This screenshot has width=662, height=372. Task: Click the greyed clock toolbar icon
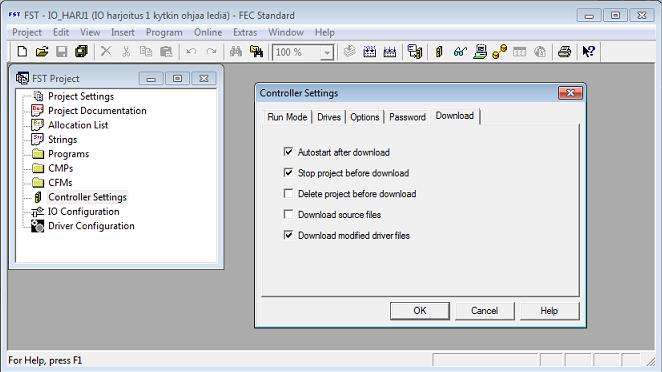[540, 52]
